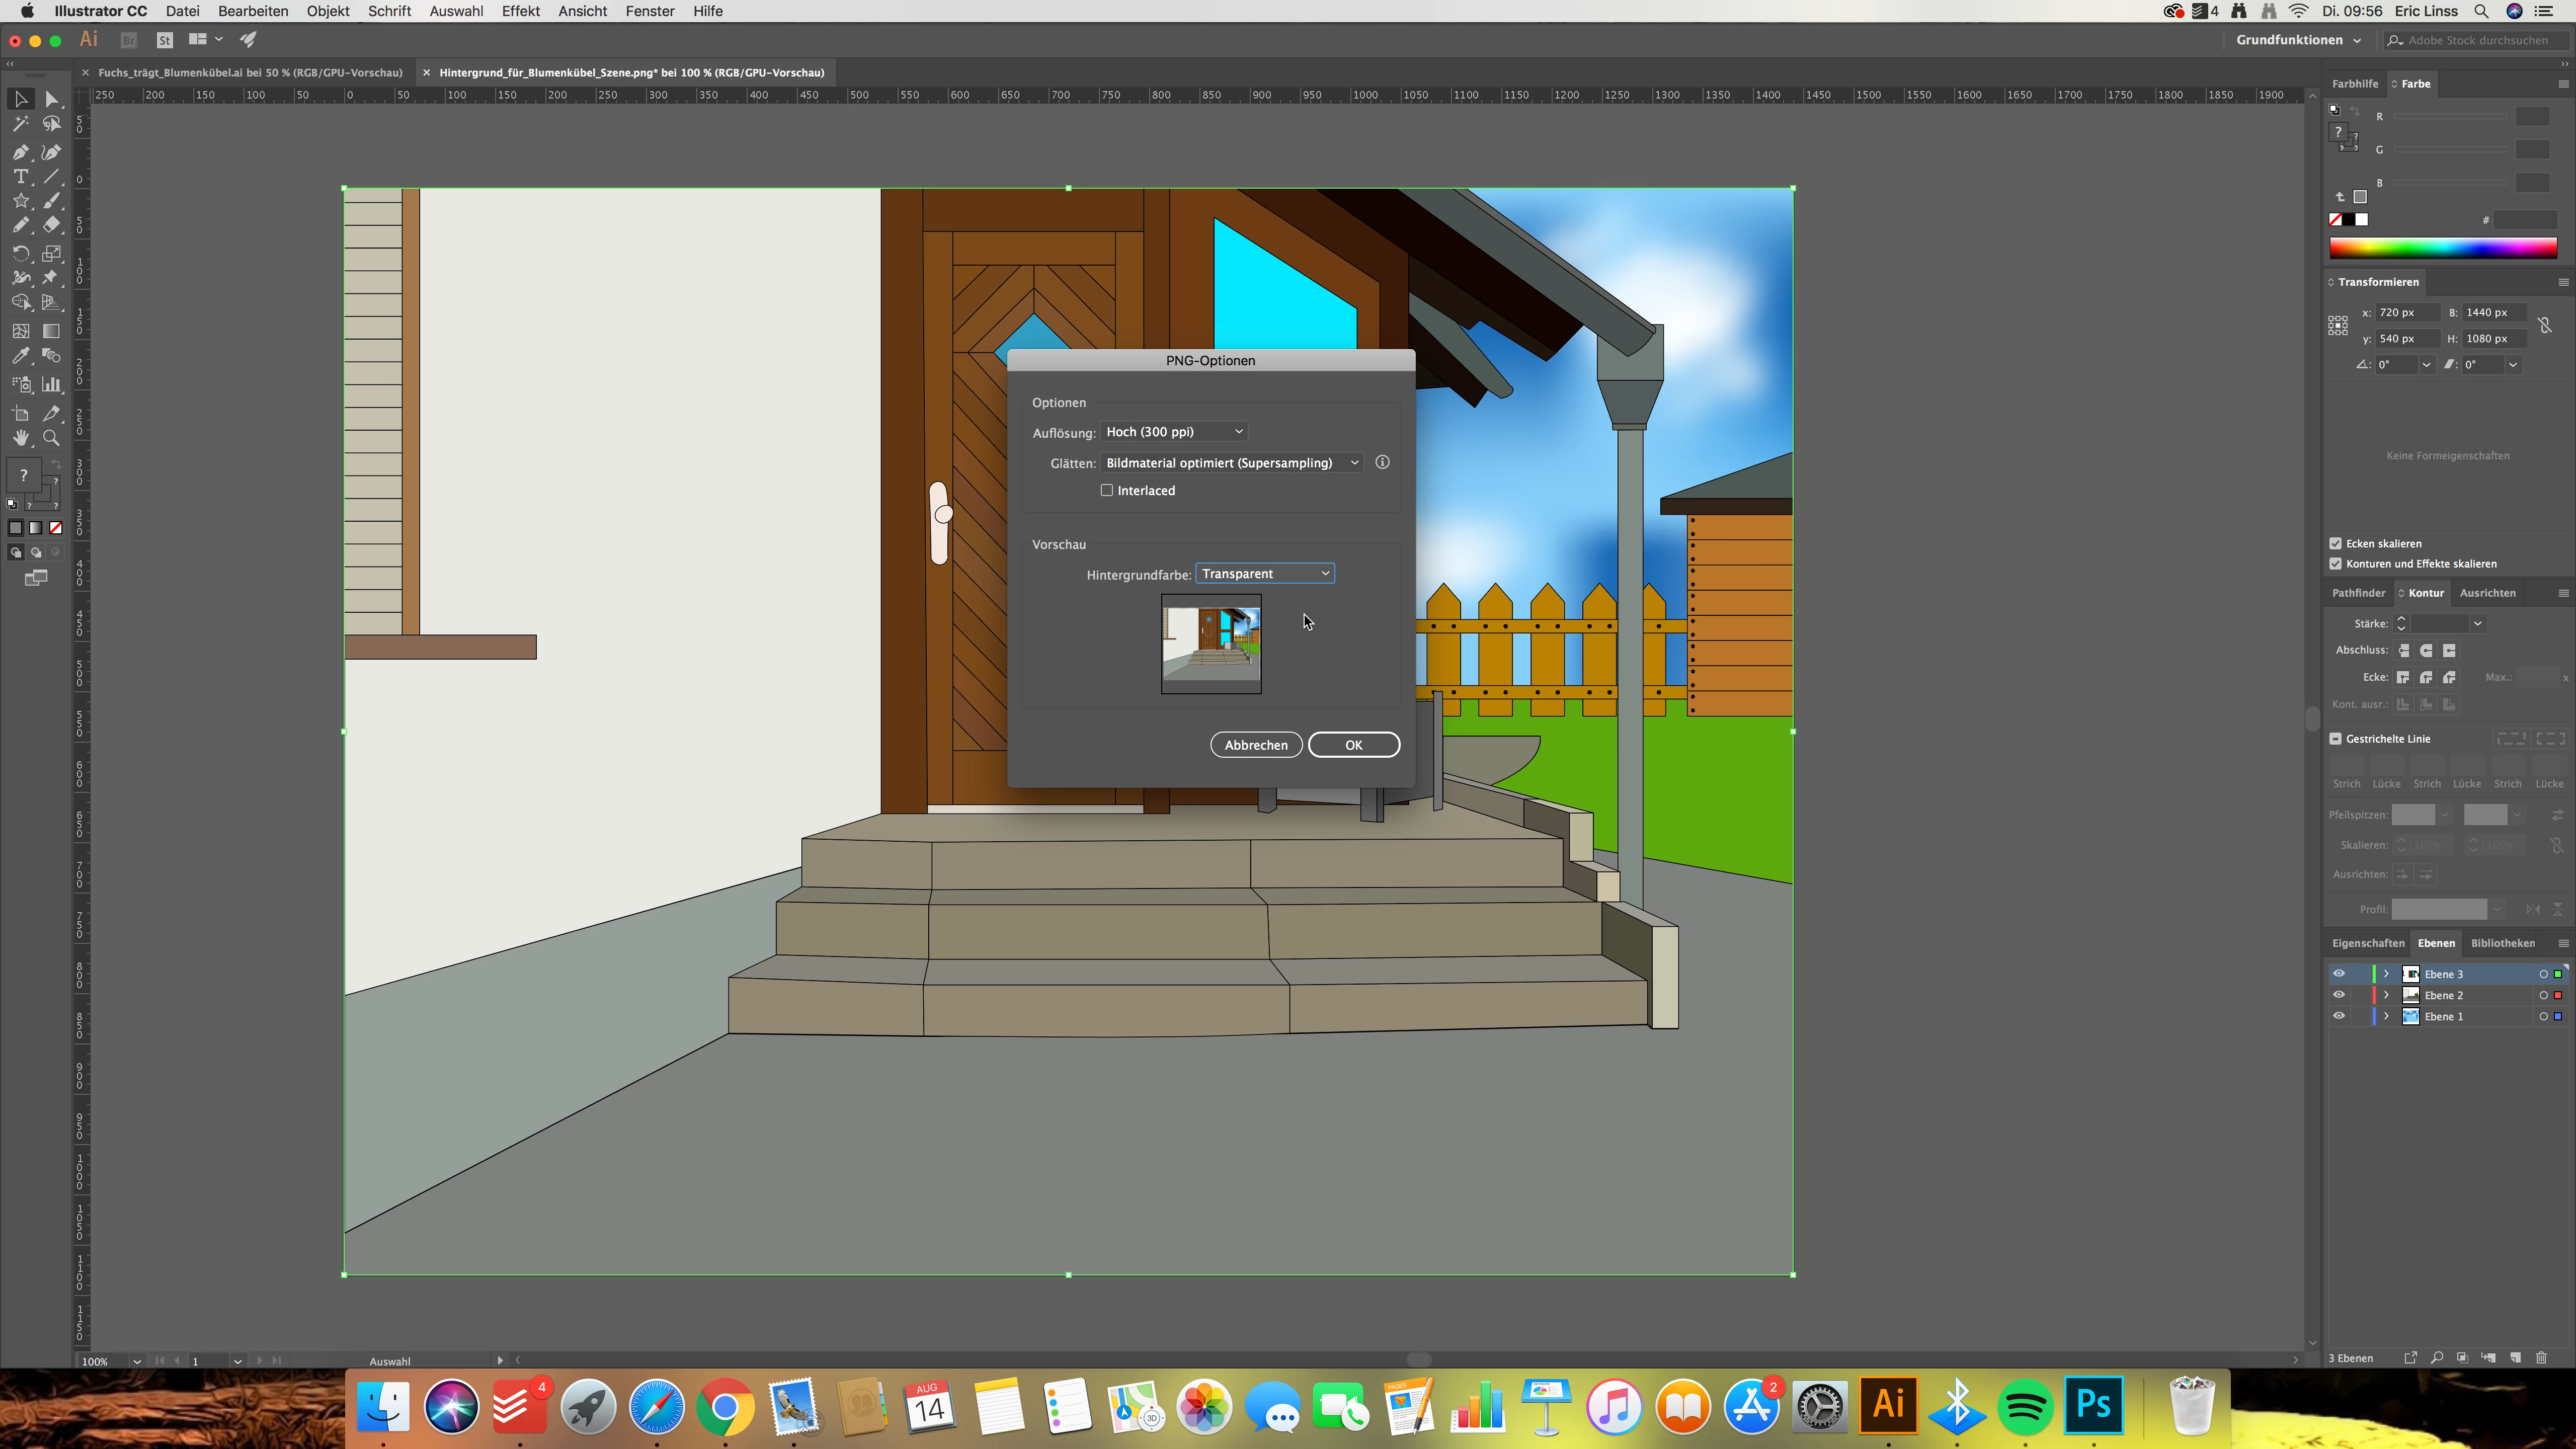Image resolution: width=2576 pixels, height=1449 pixels.
Task: Uncheck Ecken skalieren option
Action: point(2336,543)
